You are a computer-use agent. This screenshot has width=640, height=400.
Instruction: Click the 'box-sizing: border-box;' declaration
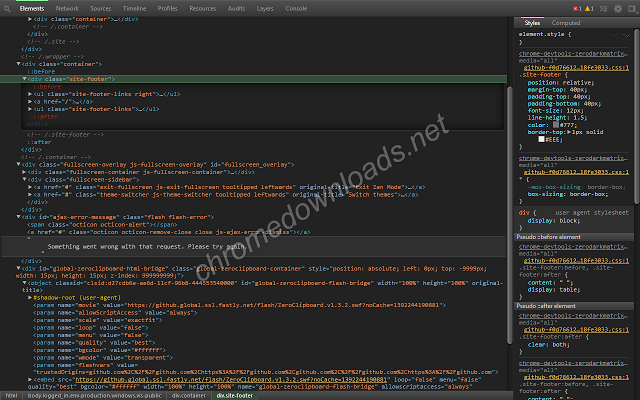pos(568,194)
